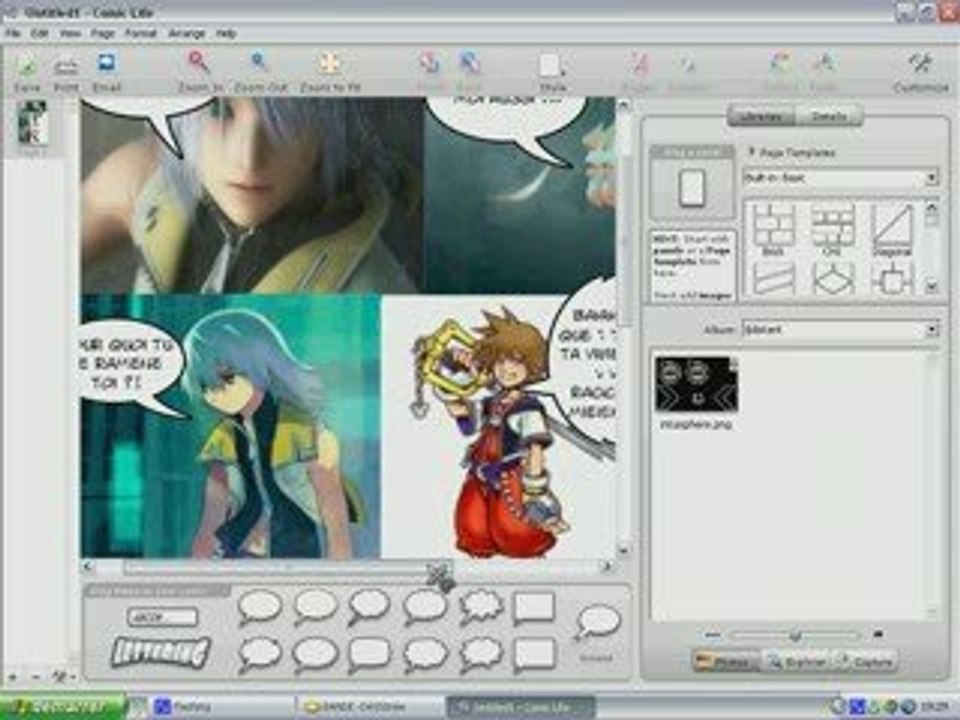Switch to the Details tab

828,116
